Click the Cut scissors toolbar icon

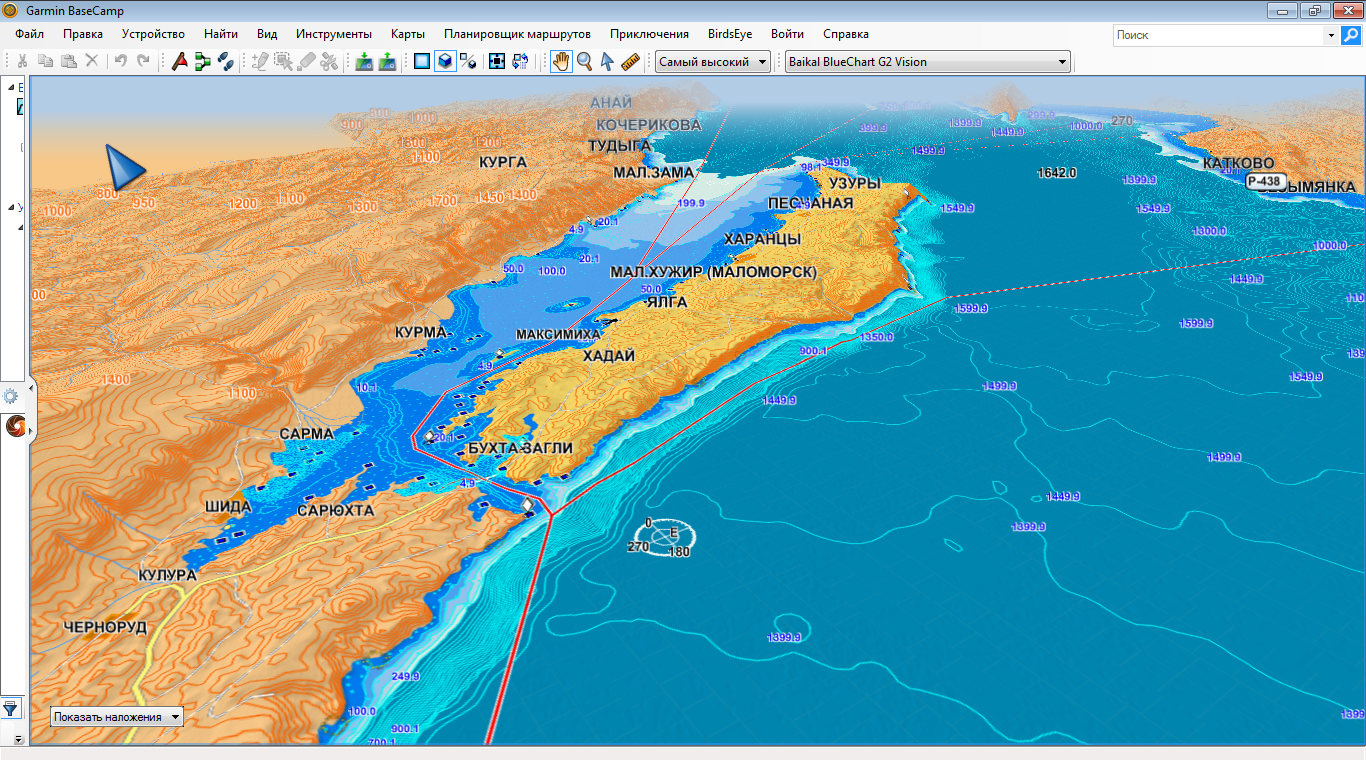21,61
